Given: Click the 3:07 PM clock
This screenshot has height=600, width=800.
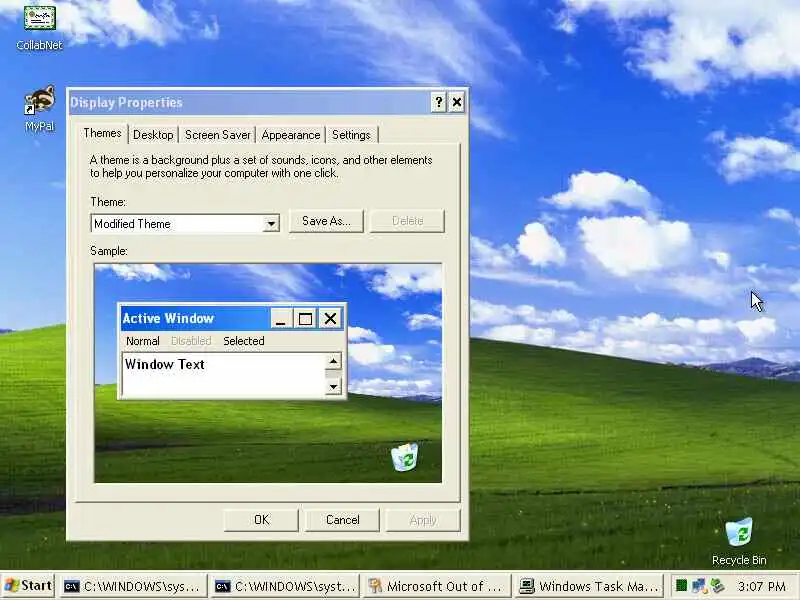Looking at the screenshot, I should pos(761,586).
